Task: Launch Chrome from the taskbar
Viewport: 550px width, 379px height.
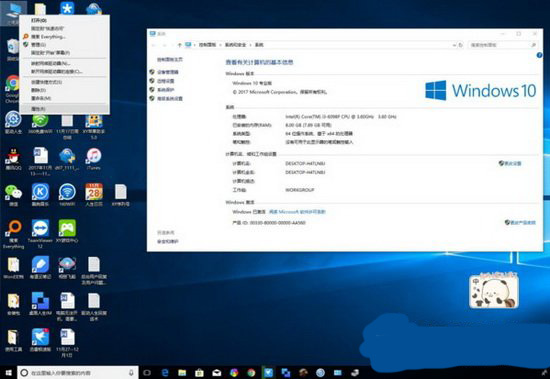Action: click(x=251, y=373)
